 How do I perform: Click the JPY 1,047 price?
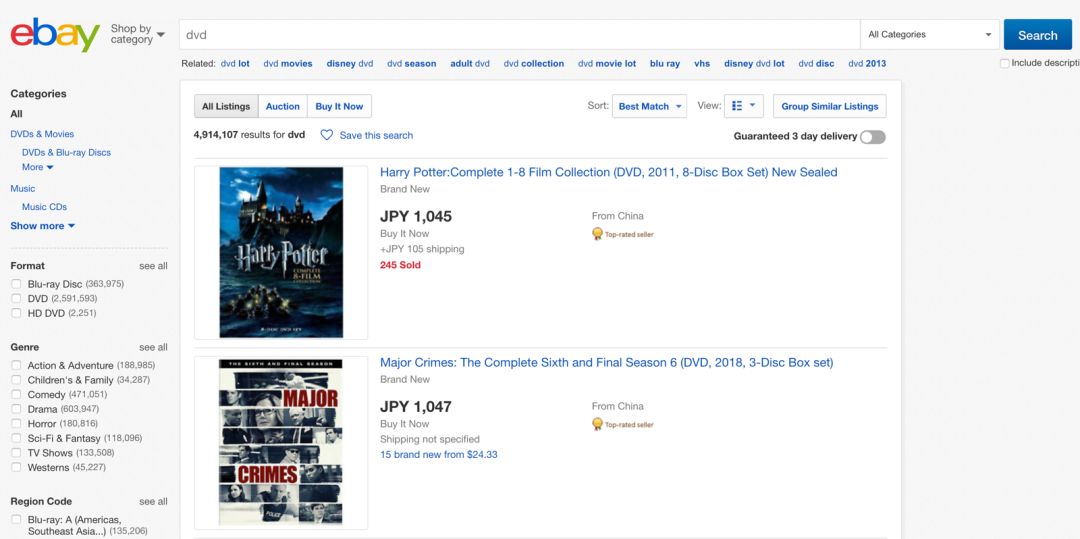[416, 406]
